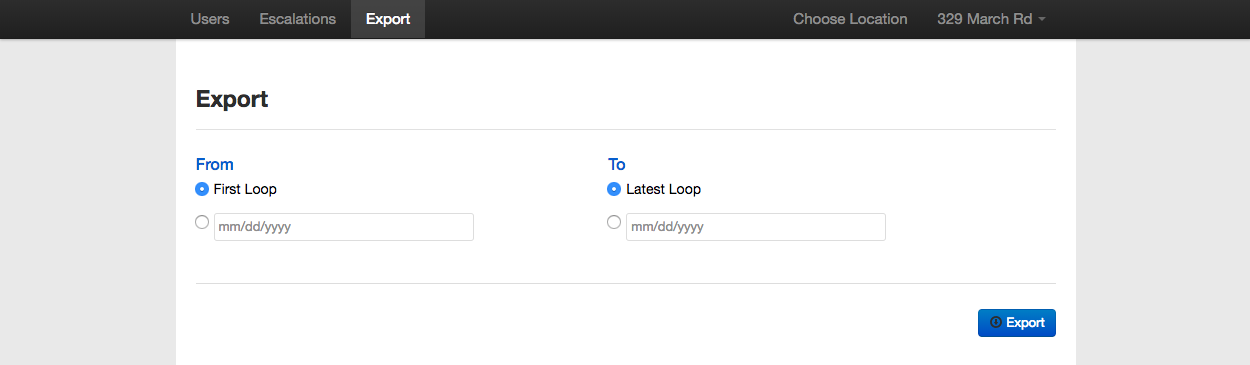
Task: Select the custom To date radio button
Action: 614,223
